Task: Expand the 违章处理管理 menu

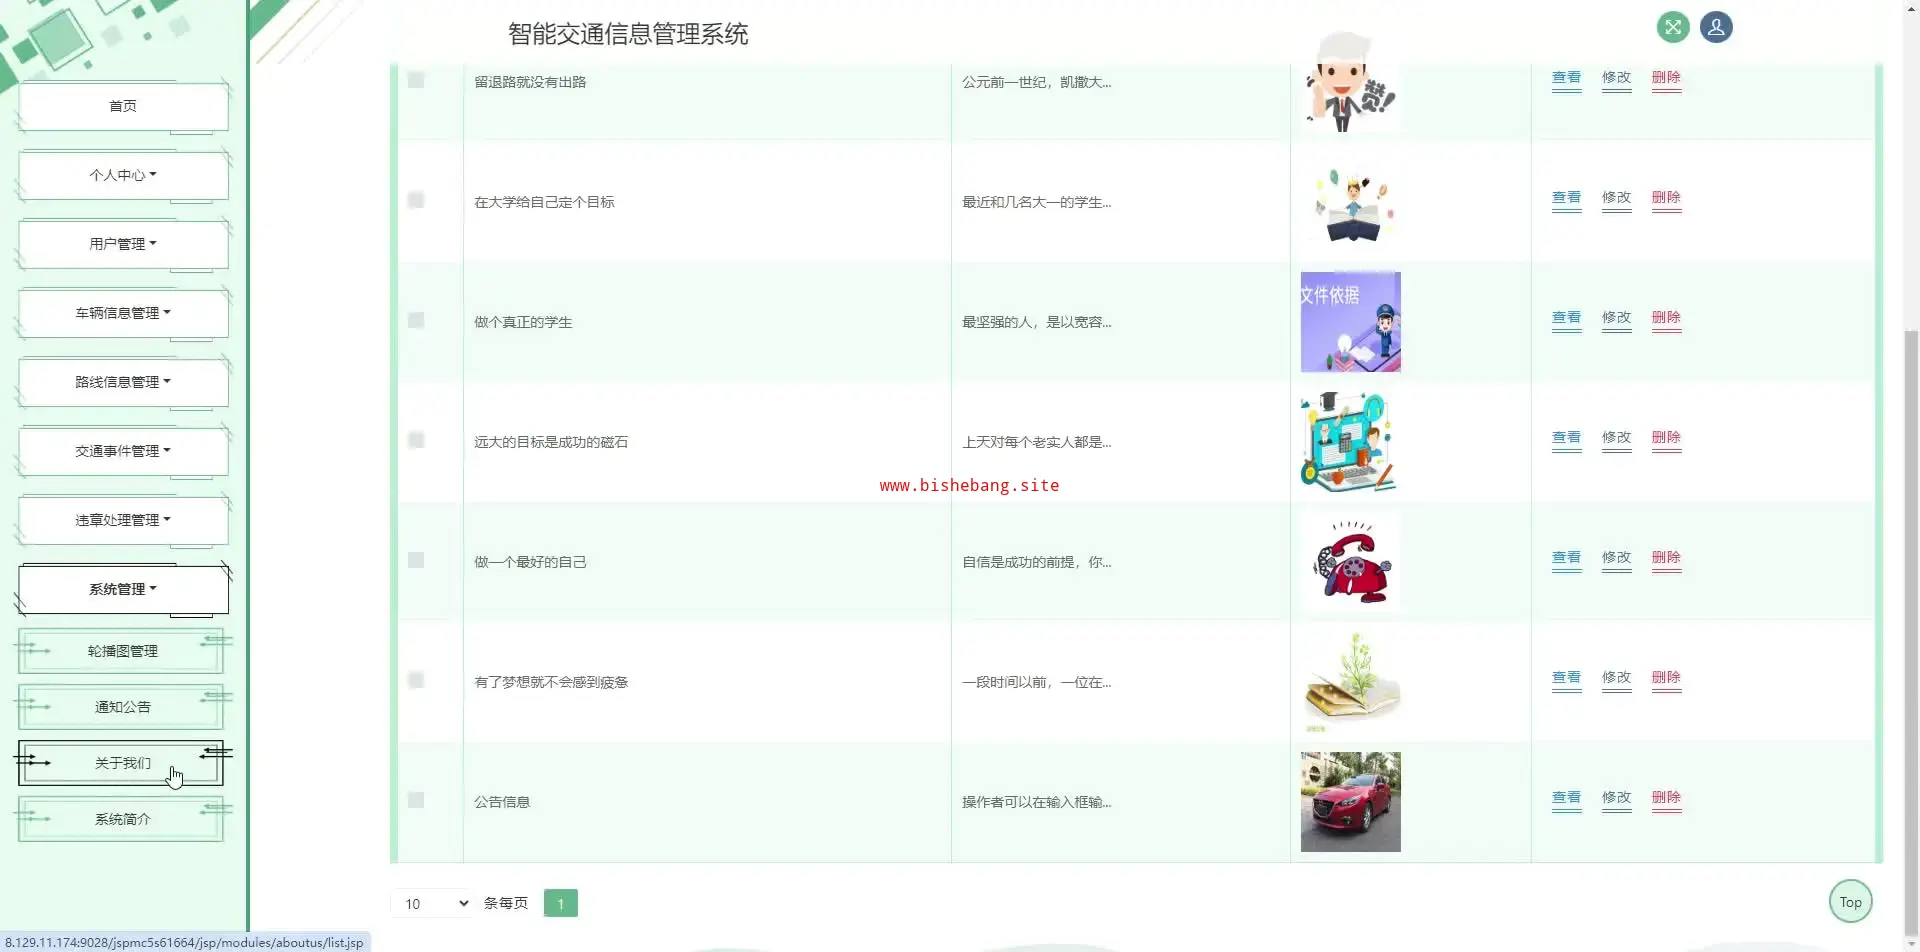Action: 123,520
